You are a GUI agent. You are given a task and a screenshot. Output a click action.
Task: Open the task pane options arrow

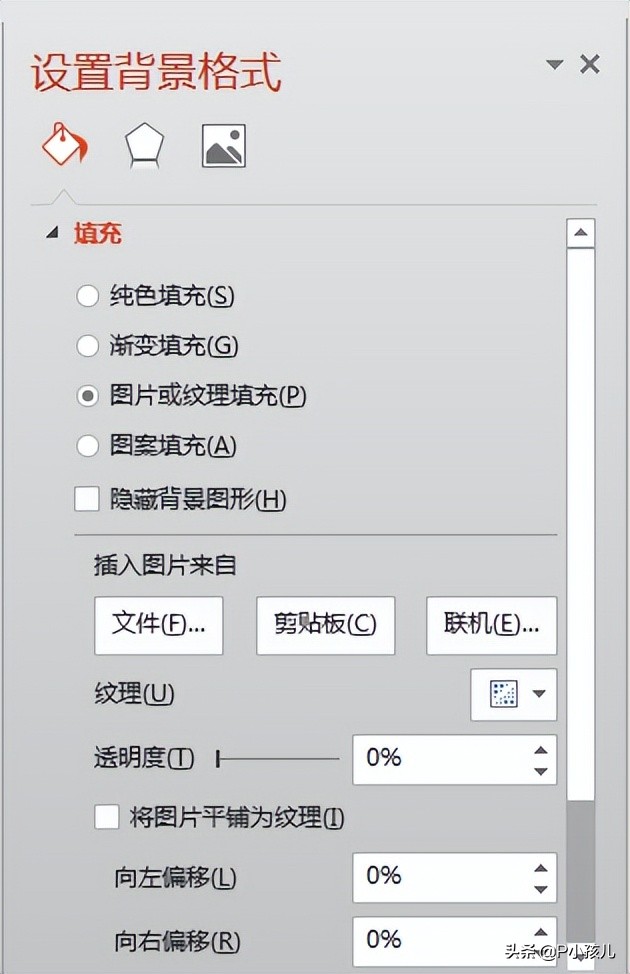coord(554,64)
